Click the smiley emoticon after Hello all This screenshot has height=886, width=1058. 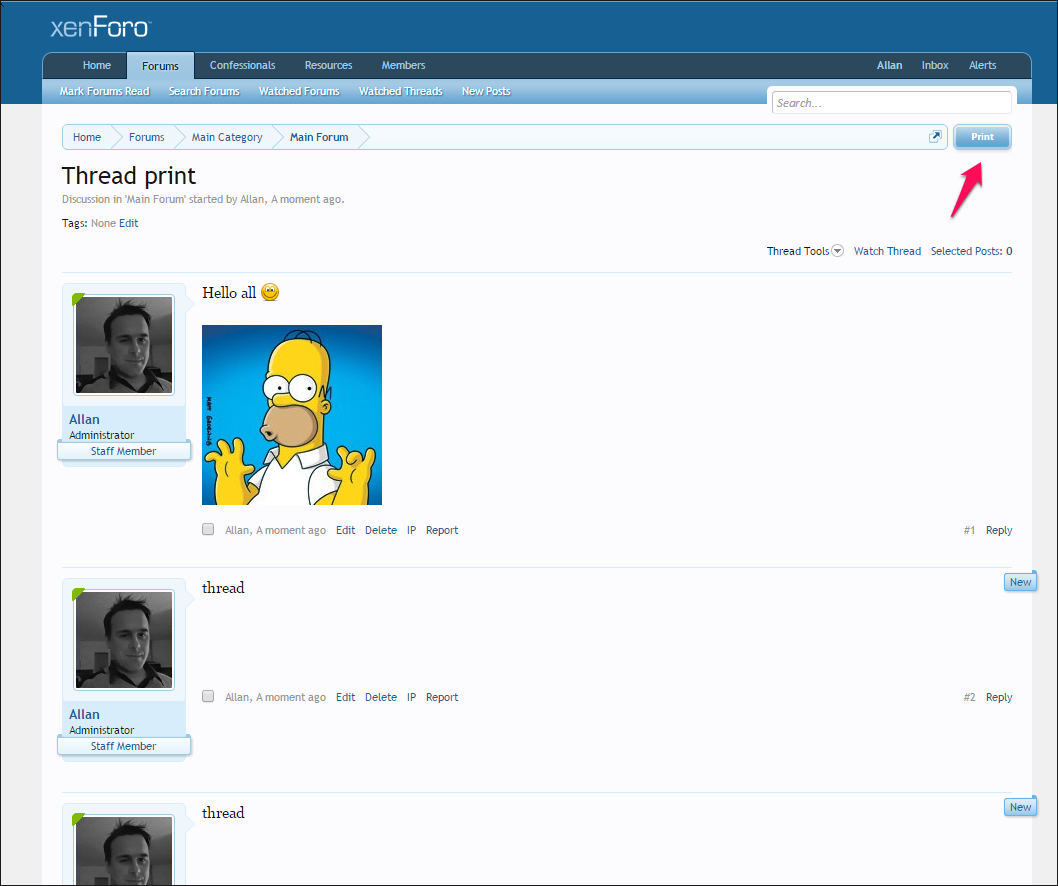pyautogui.click(x=270, y=292)
